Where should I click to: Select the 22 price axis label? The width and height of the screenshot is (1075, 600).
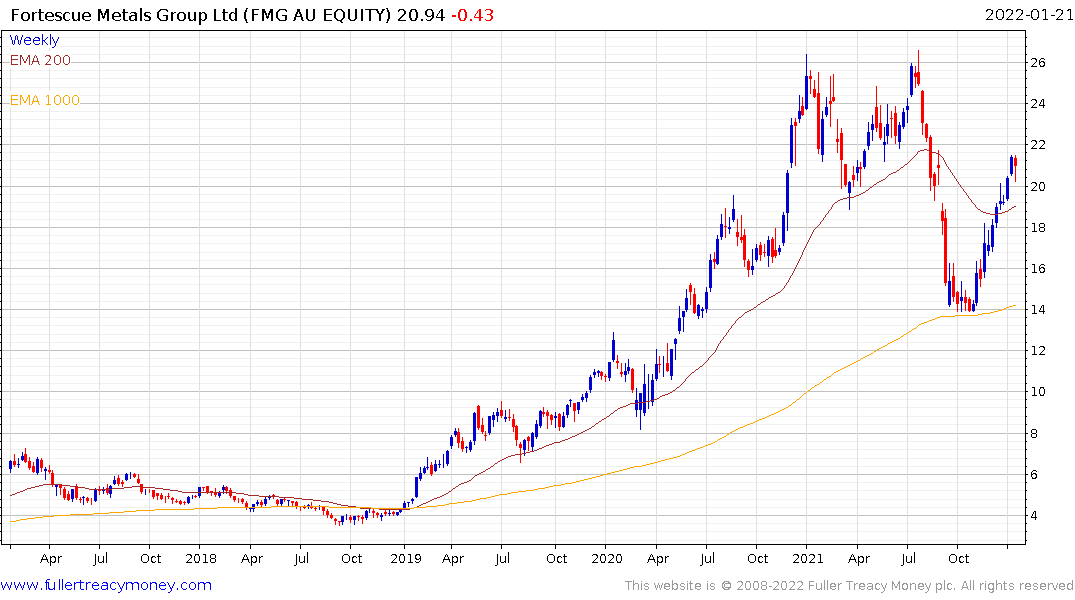1038,145
